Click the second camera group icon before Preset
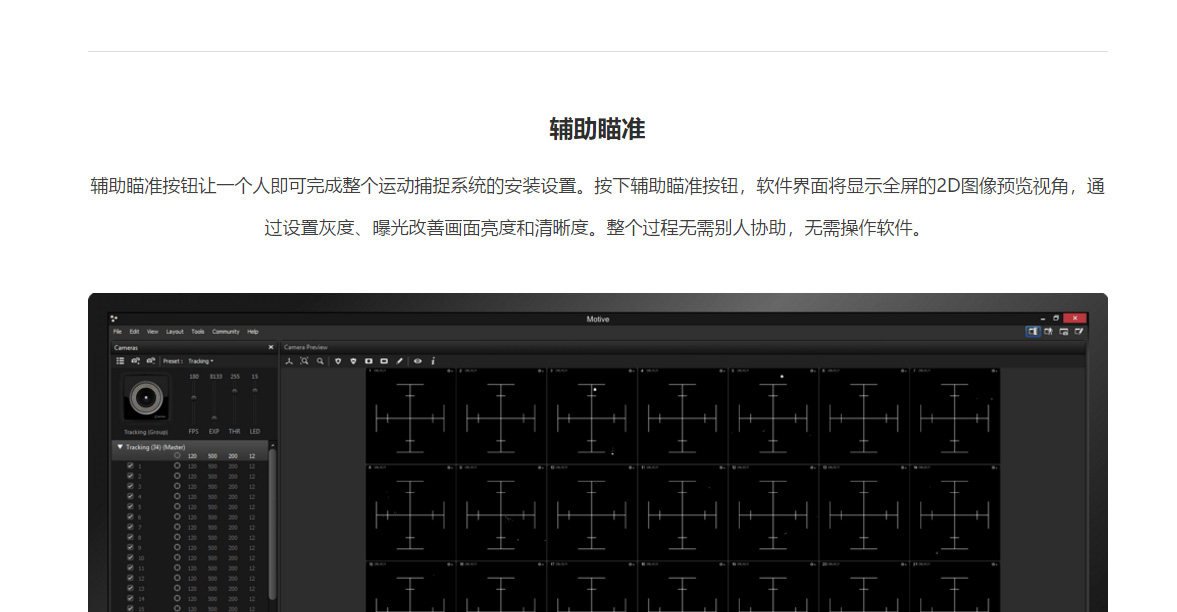 pos(151,361)
